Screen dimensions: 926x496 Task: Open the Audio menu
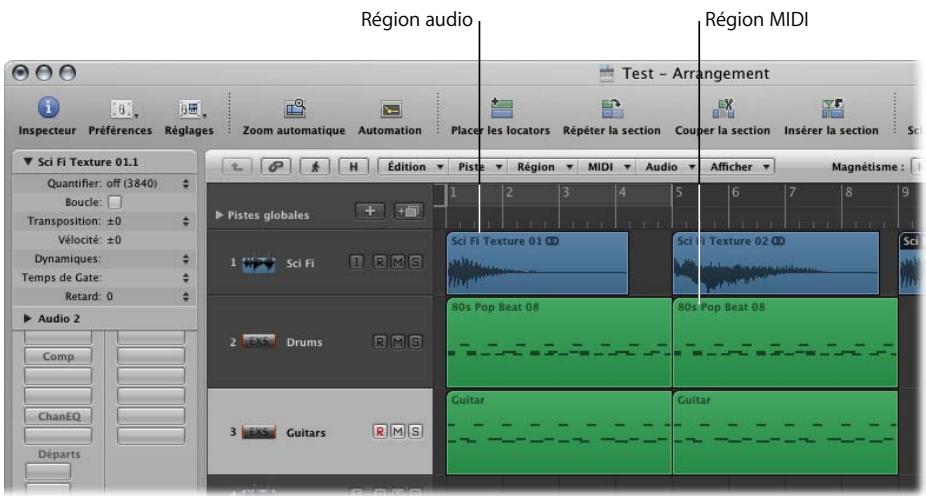coord(668,167)
